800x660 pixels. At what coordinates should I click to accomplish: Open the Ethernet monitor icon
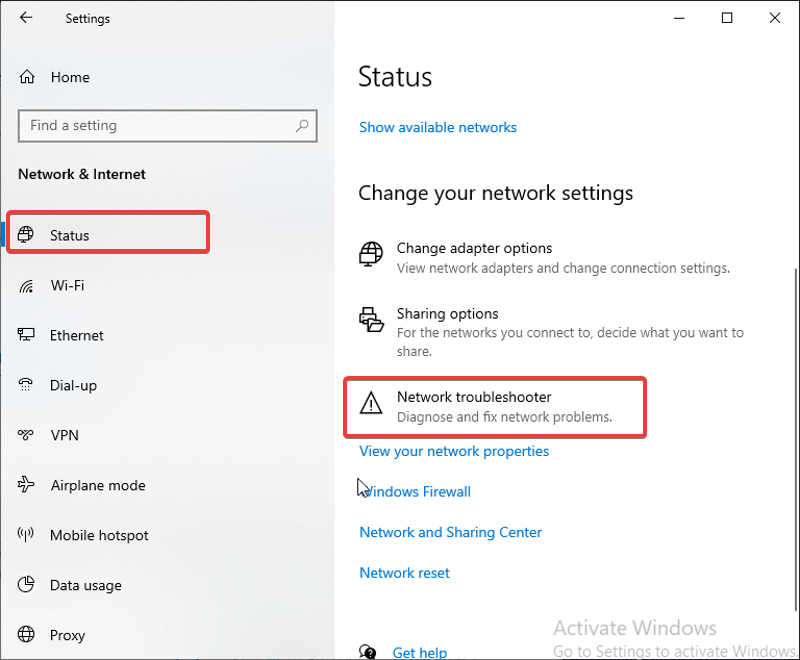pyautogui.click(x=26, y=335)
